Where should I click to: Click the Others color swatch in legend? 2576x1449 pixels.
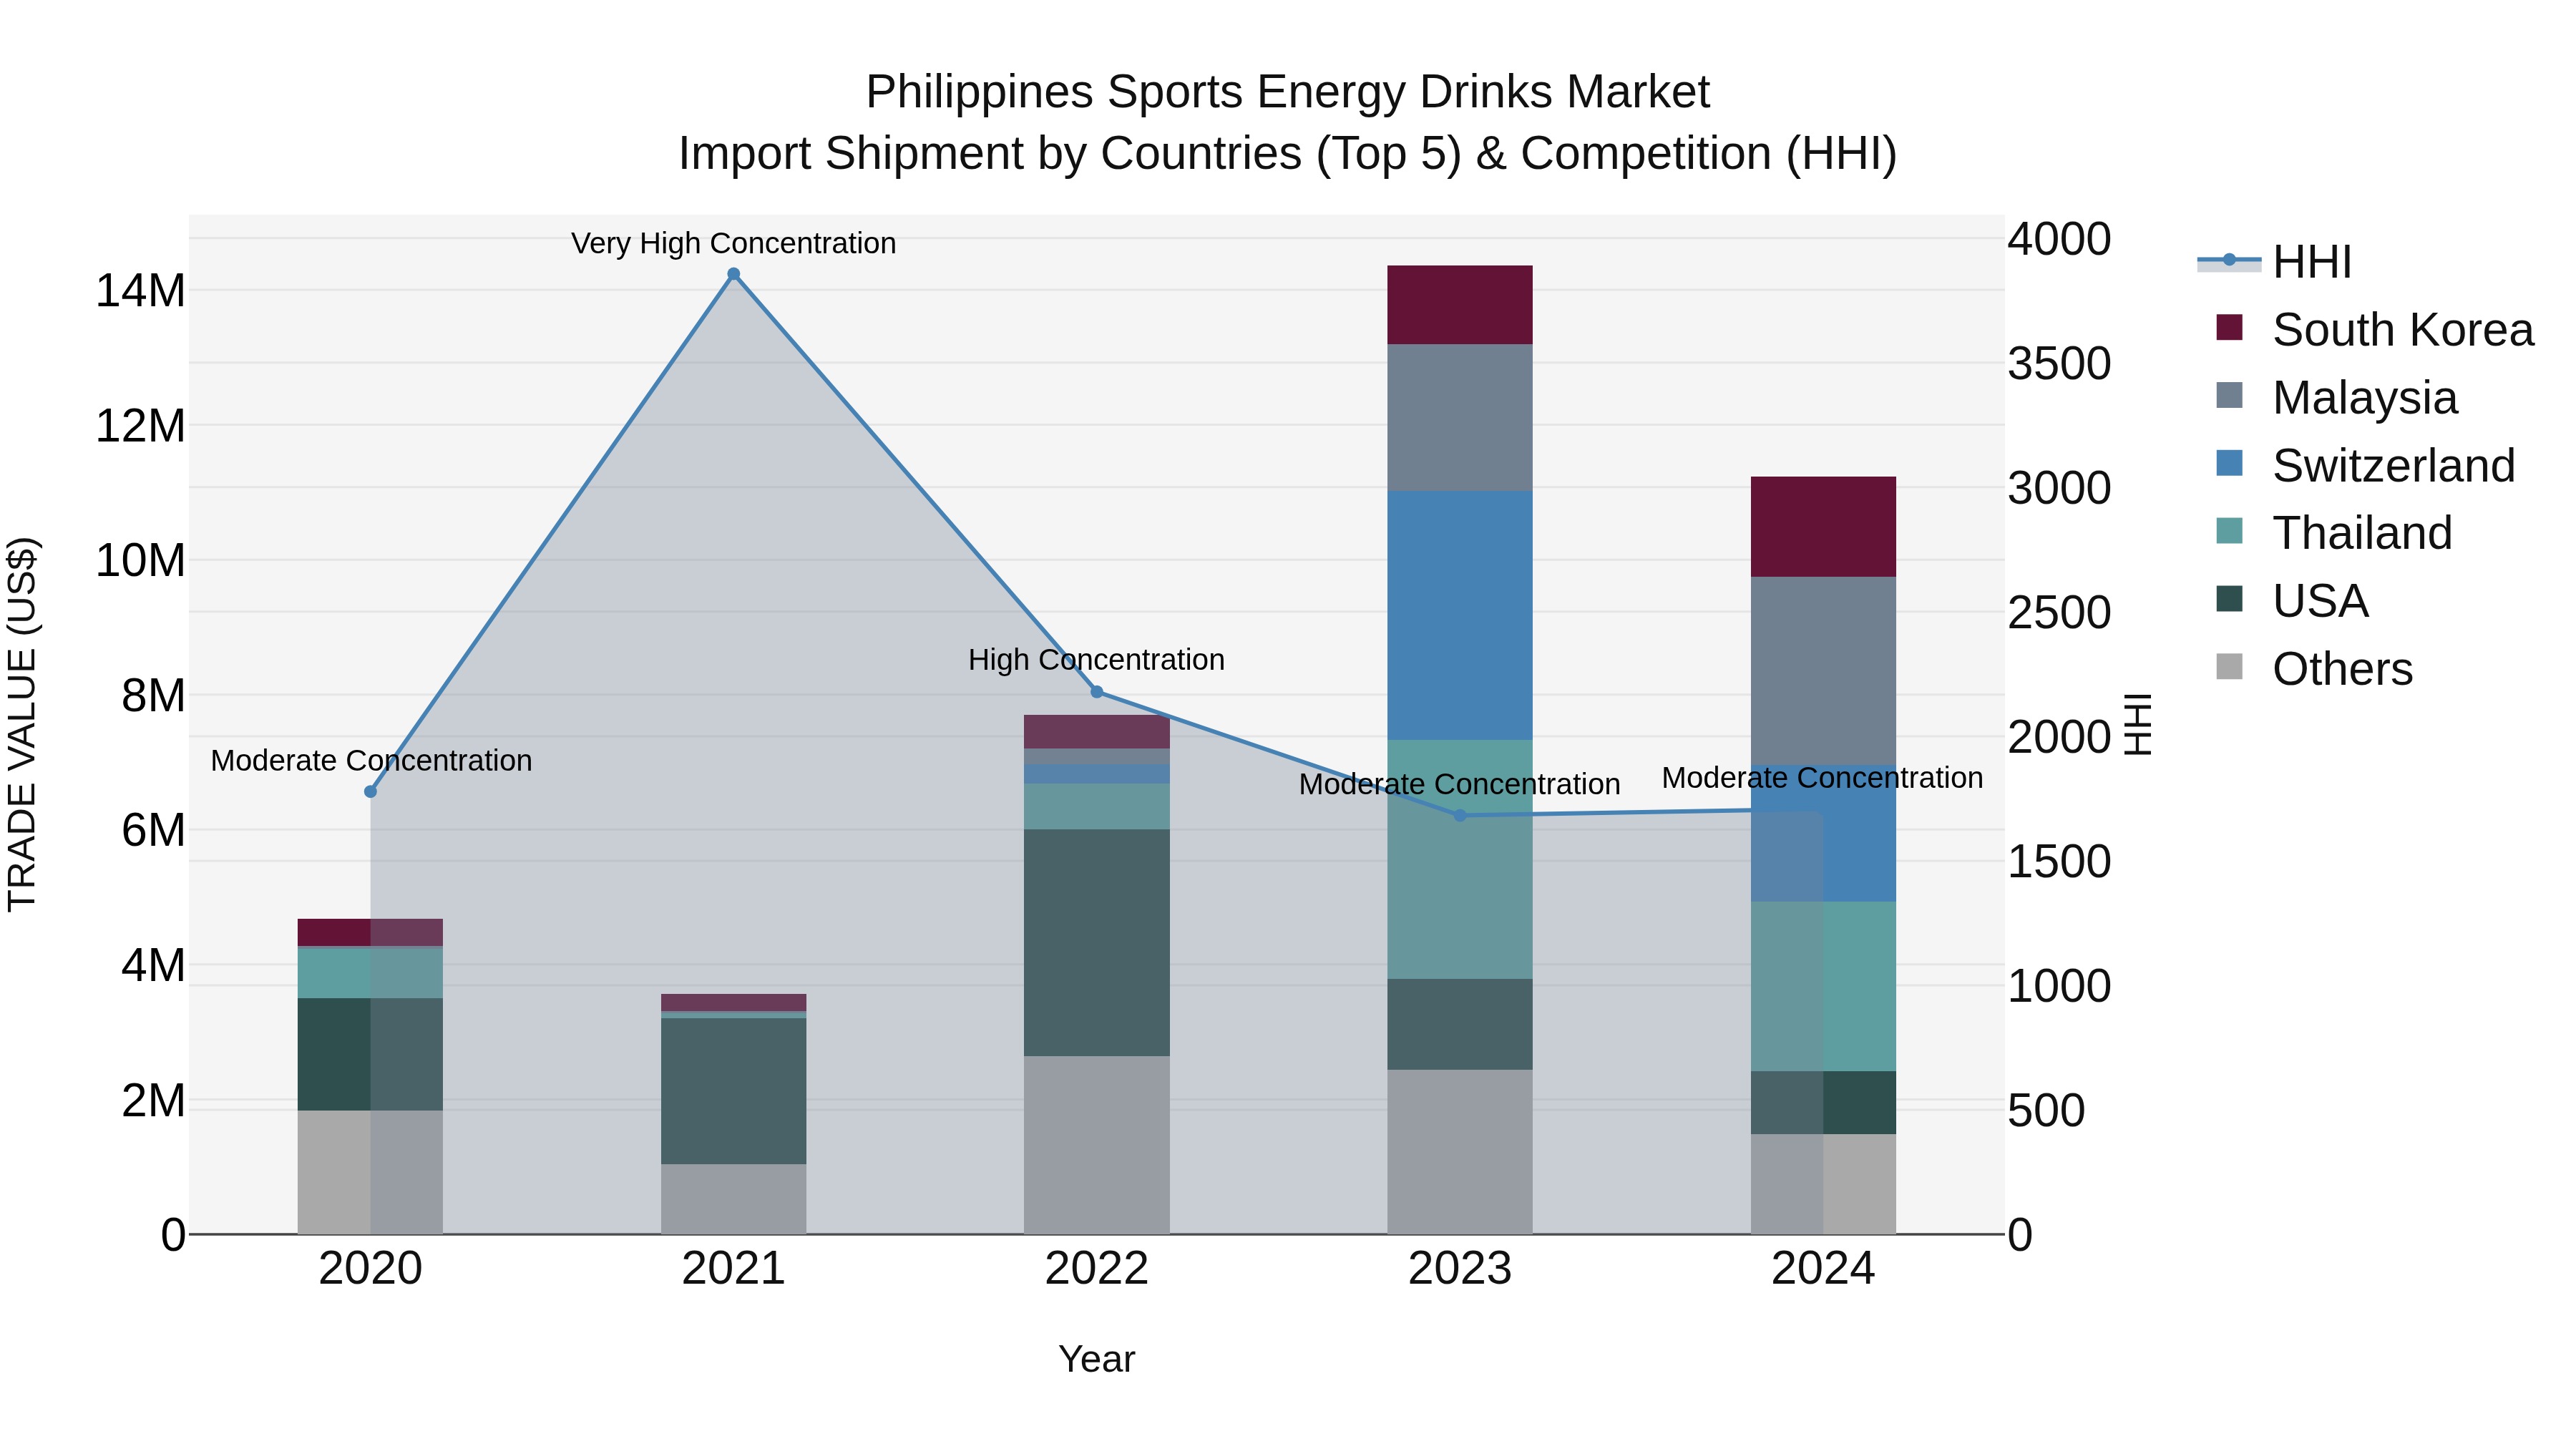(2229, 666)
